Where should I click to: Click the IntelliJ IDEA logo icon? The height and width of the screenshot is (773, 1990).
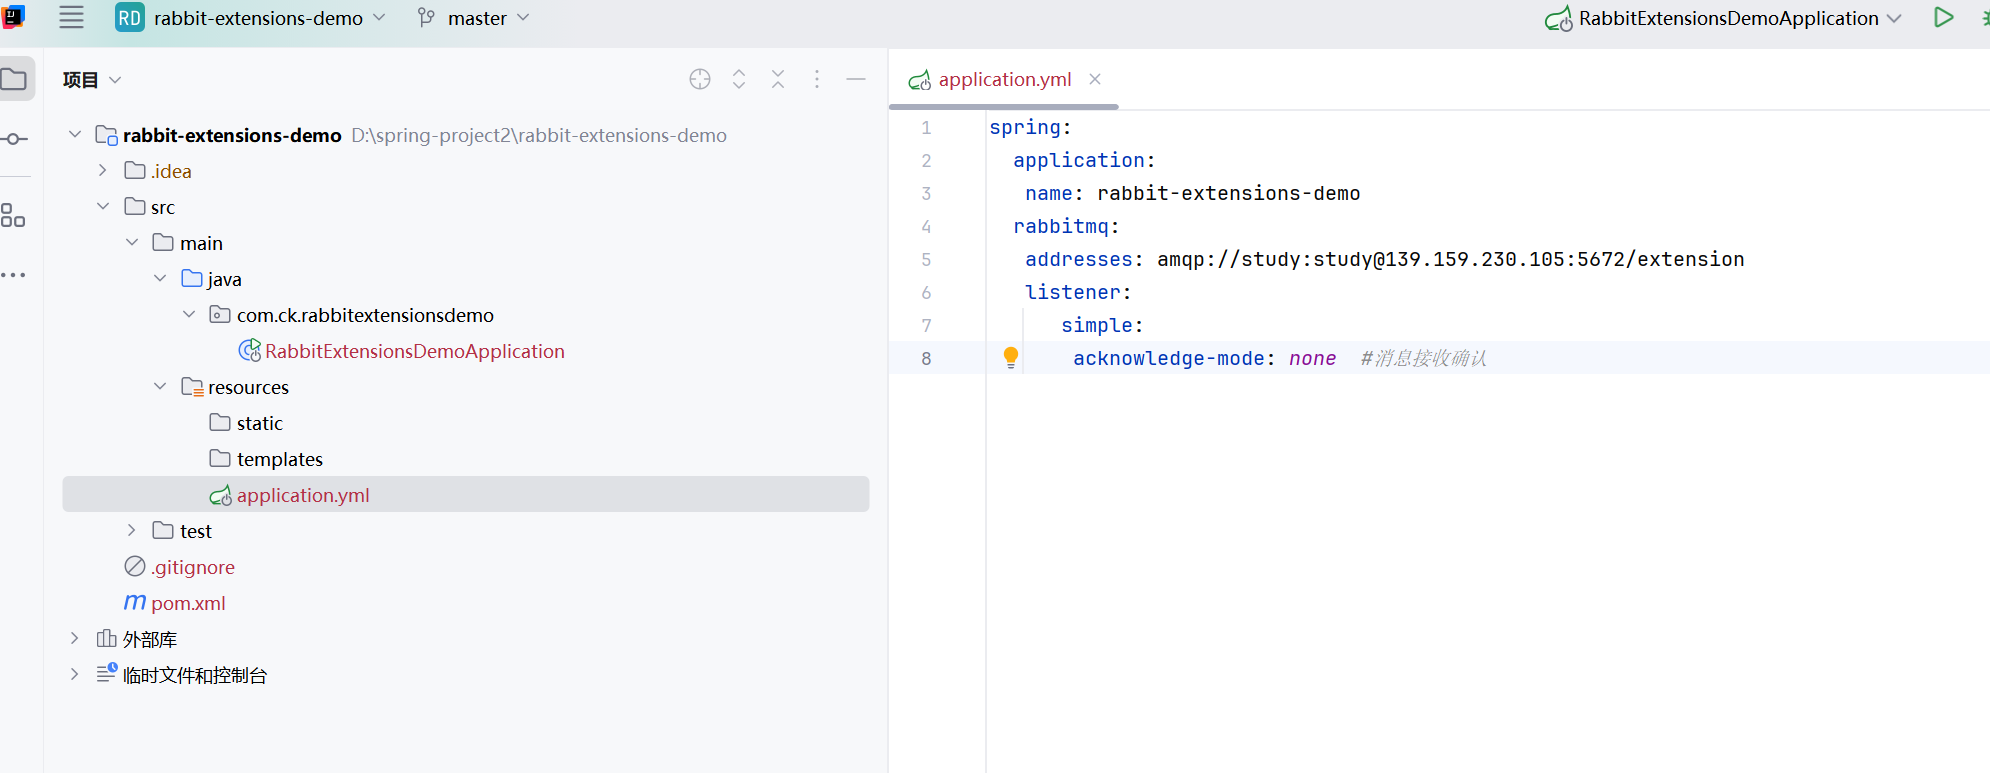click(13, 17)
